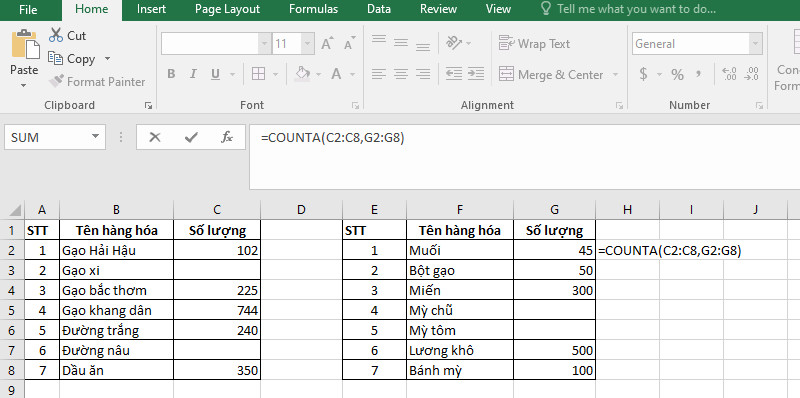Click the Copy icon
This screenshot has width=800, height=398.
[55, 58]
